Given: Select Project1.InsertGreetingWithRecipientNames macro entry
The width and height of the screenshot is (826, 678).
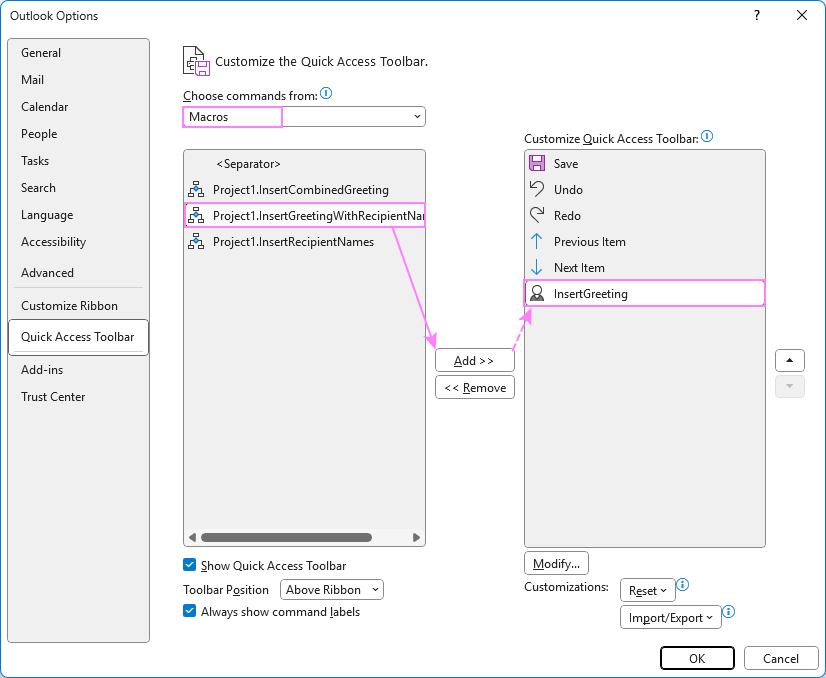Looking at the screenshot, I should 304,215.
